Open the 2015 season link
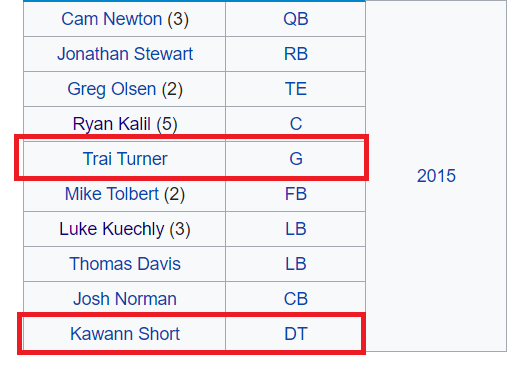Image resolution: width=522 pixels, height=368 pixels. tap(436, 176)
